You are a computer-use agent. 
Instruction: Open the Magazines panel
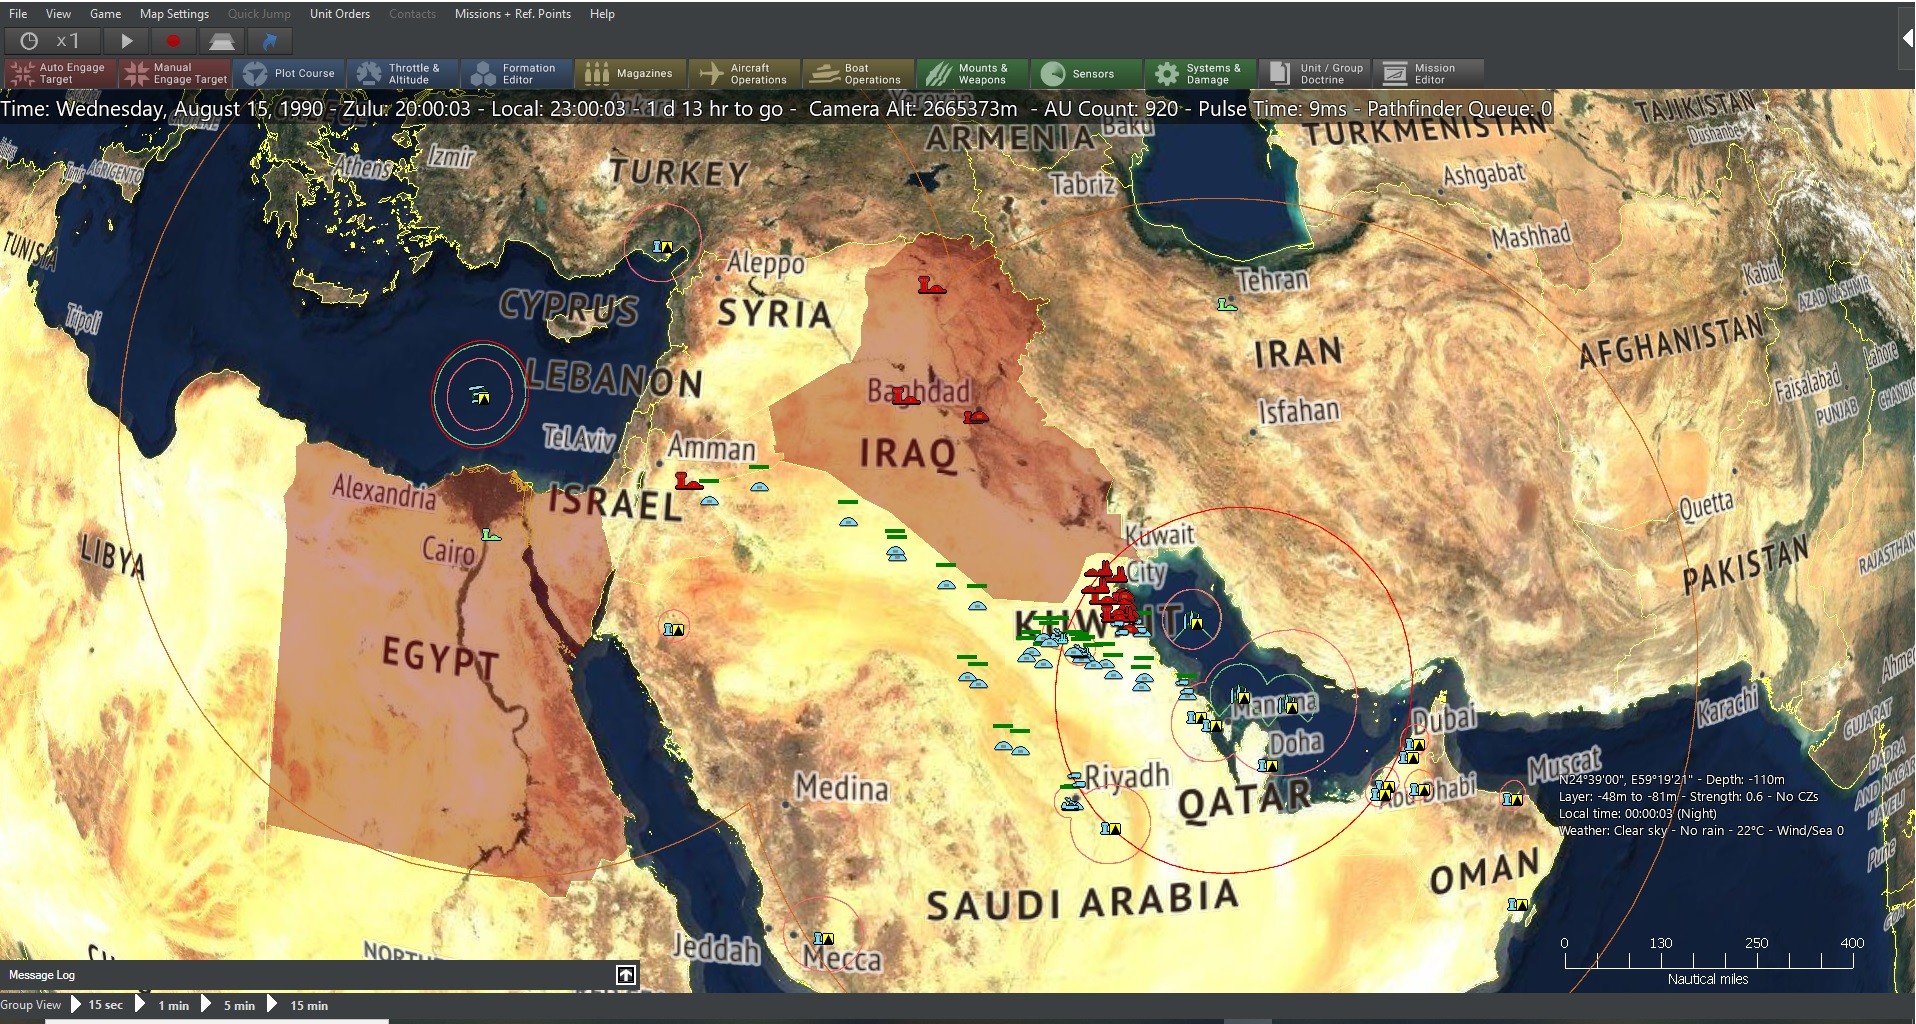click(x=629, y=72)
